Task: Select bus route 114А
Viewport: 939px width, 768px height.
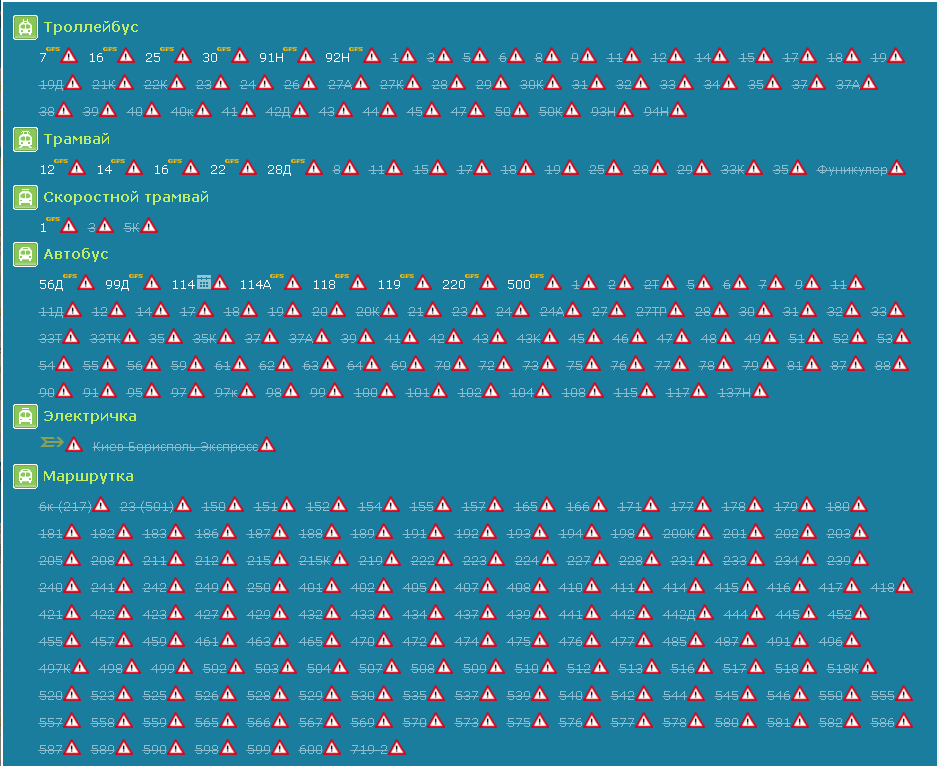Action: [255, 285]
